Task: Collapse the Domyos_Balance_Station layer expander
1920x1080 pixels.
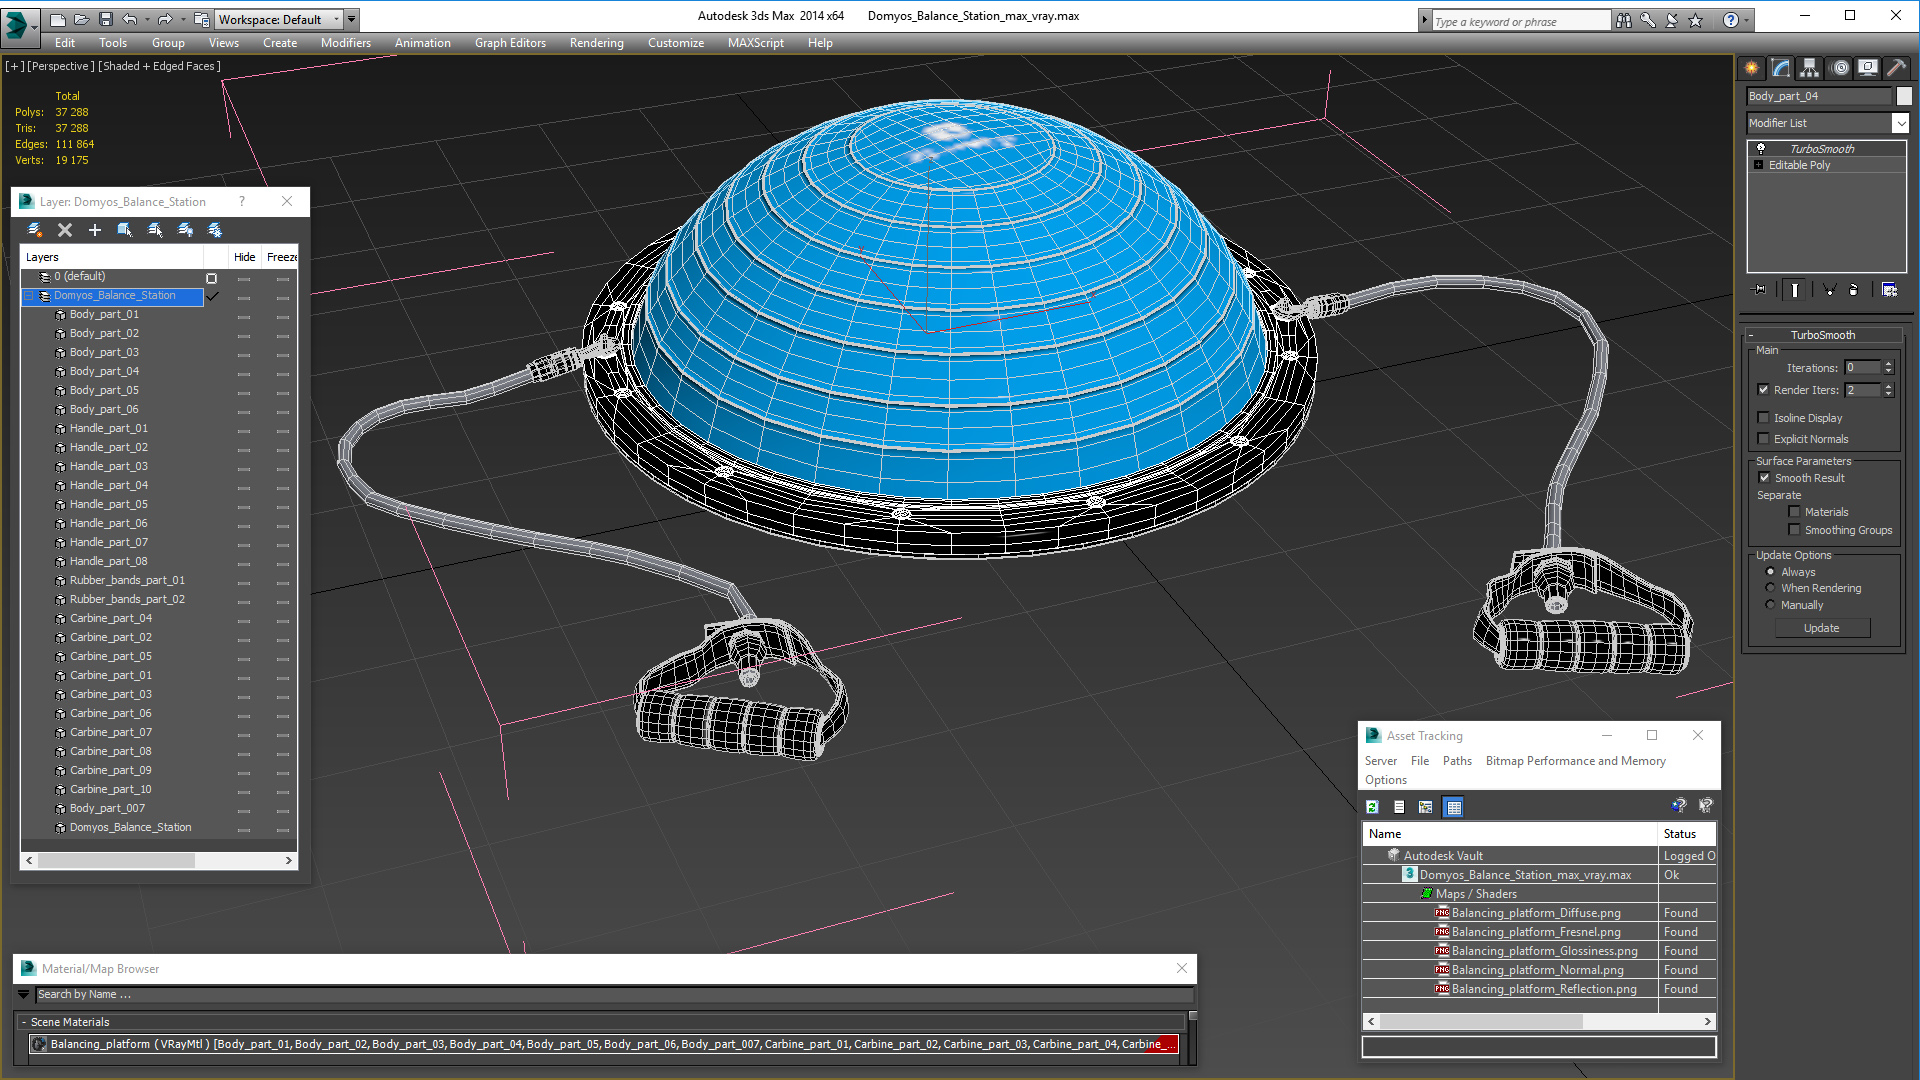Action: click(x=29, y=296)
